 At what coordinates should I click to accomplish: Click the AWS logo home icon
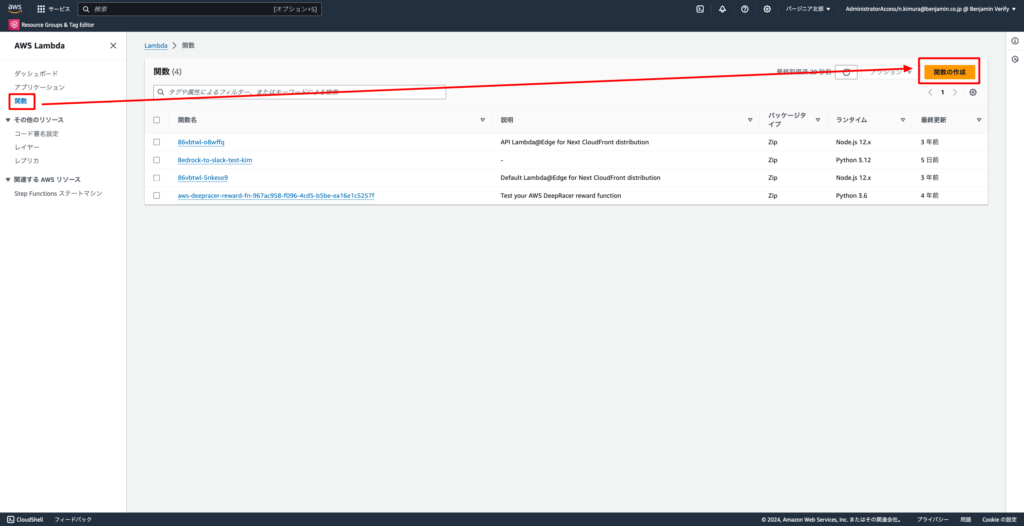point(15,8)
